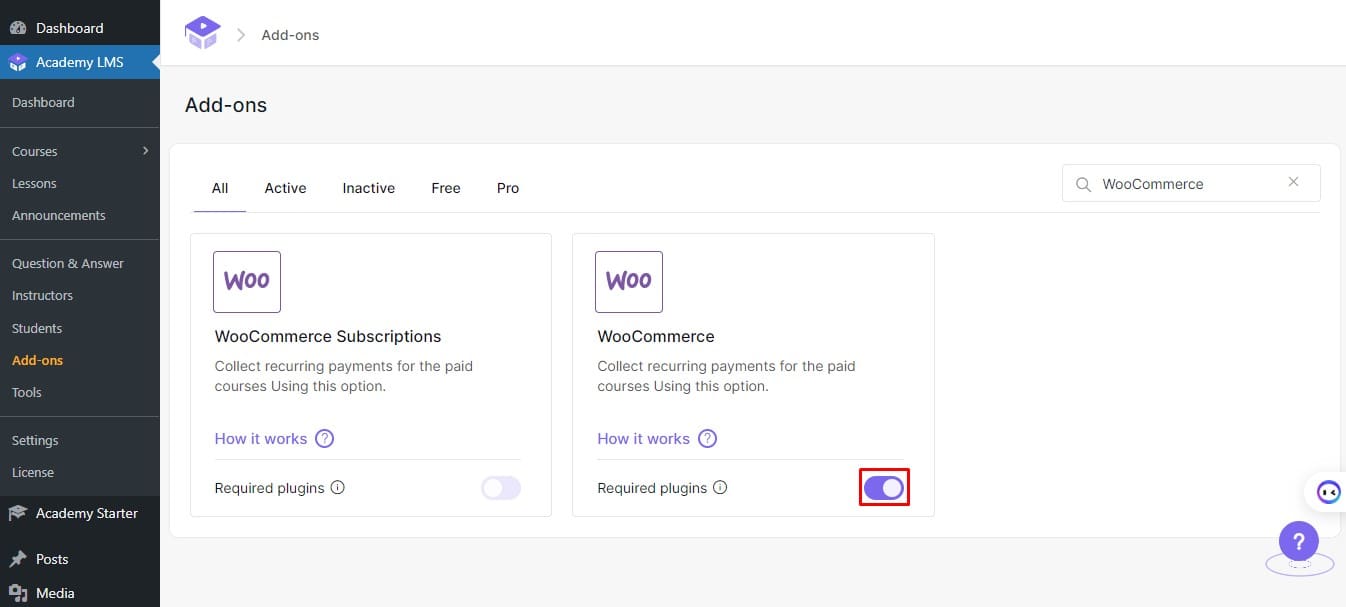The image size is (1346, 607).
Task: Switch to the Active tab
Action: (x=285, y=188)
